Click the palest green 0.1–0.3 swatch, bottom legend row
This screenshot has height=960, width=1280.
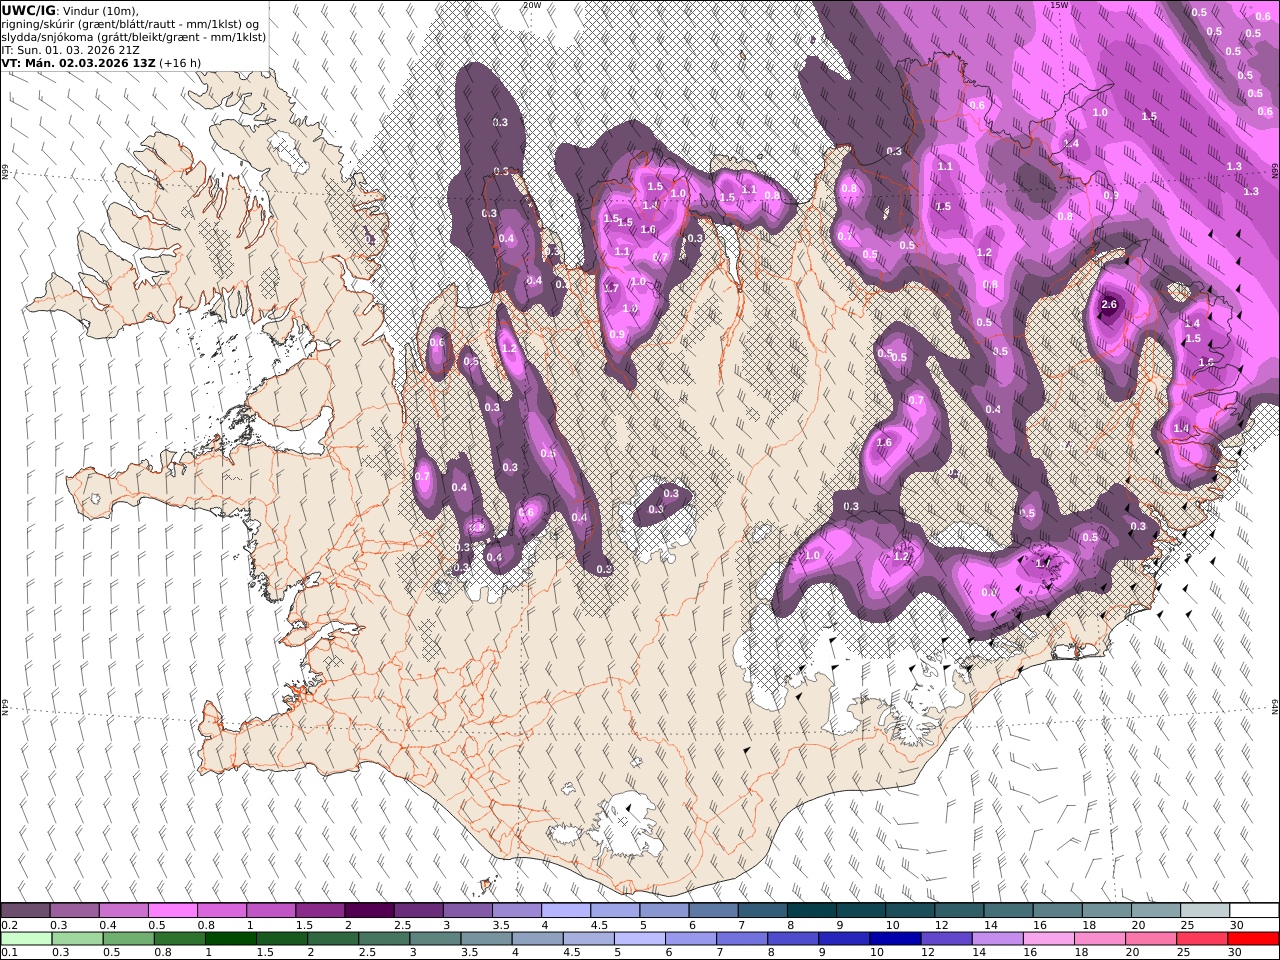(27, 938)
